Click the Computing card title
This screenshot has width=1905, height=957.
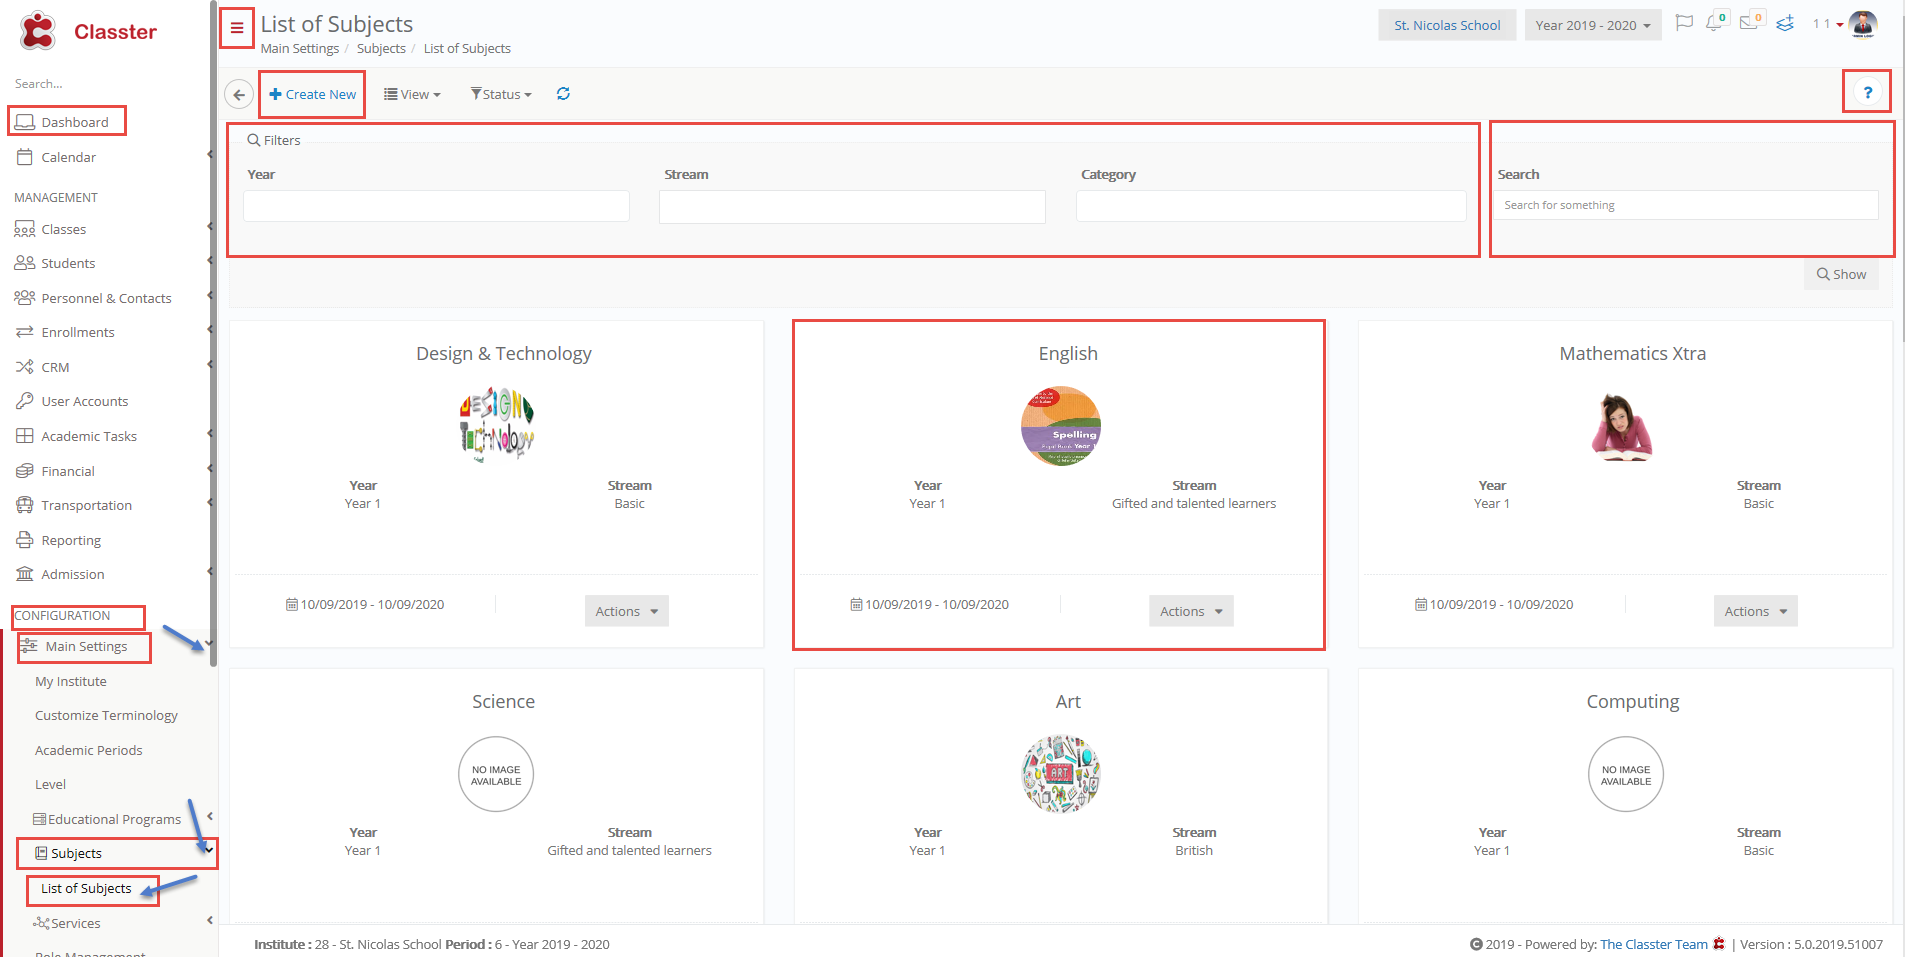[x=1633, y=701]
